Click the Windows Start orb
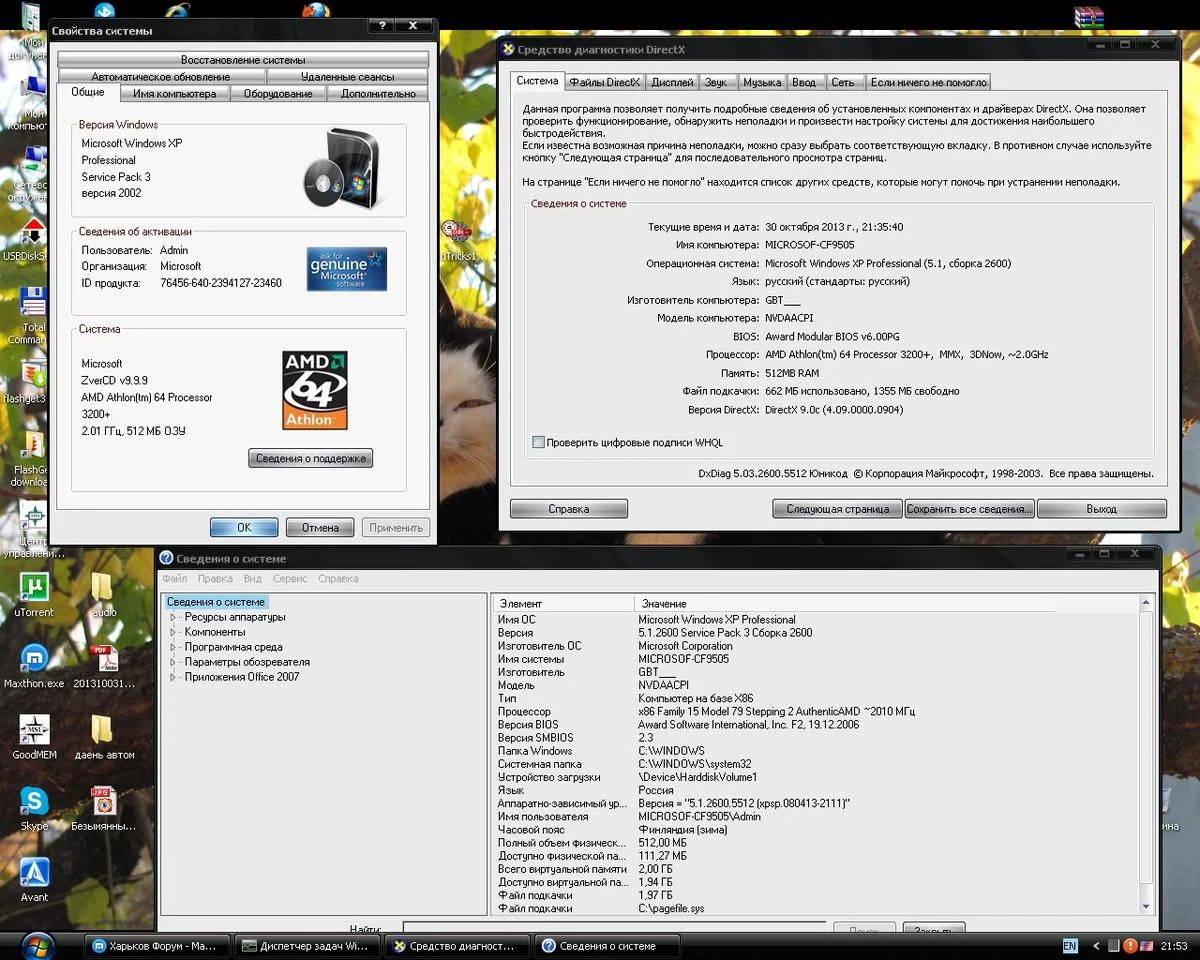Image resolution: width=1200 pixels, height=960 pixels. click(37, 946)
